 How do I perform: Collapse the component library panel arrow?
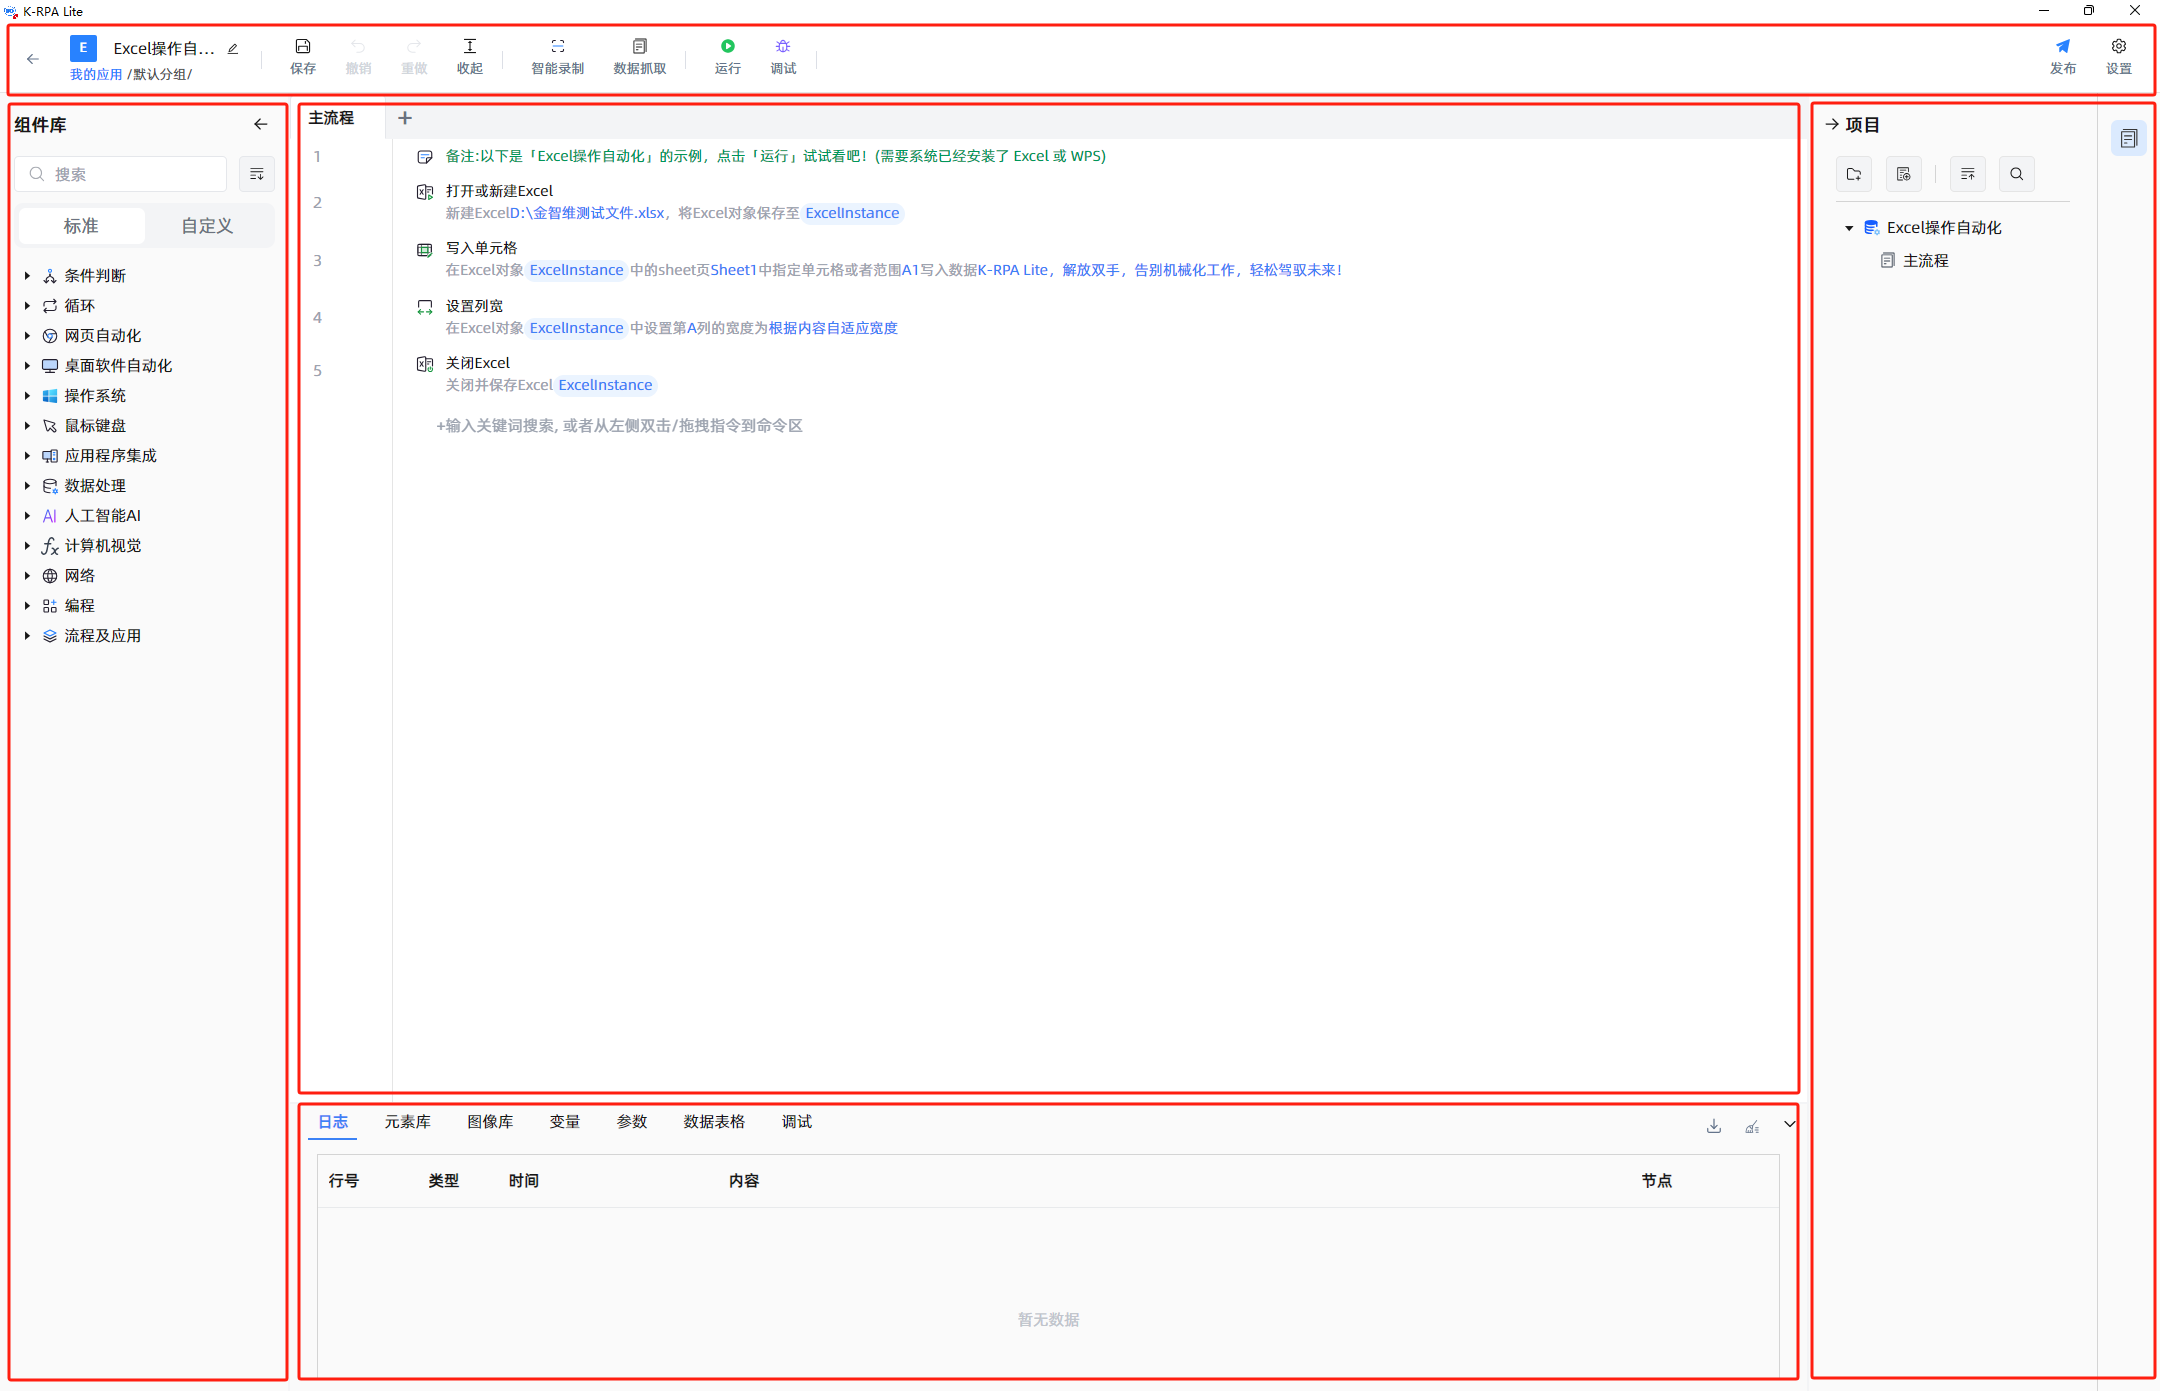[x=261, y=124]
